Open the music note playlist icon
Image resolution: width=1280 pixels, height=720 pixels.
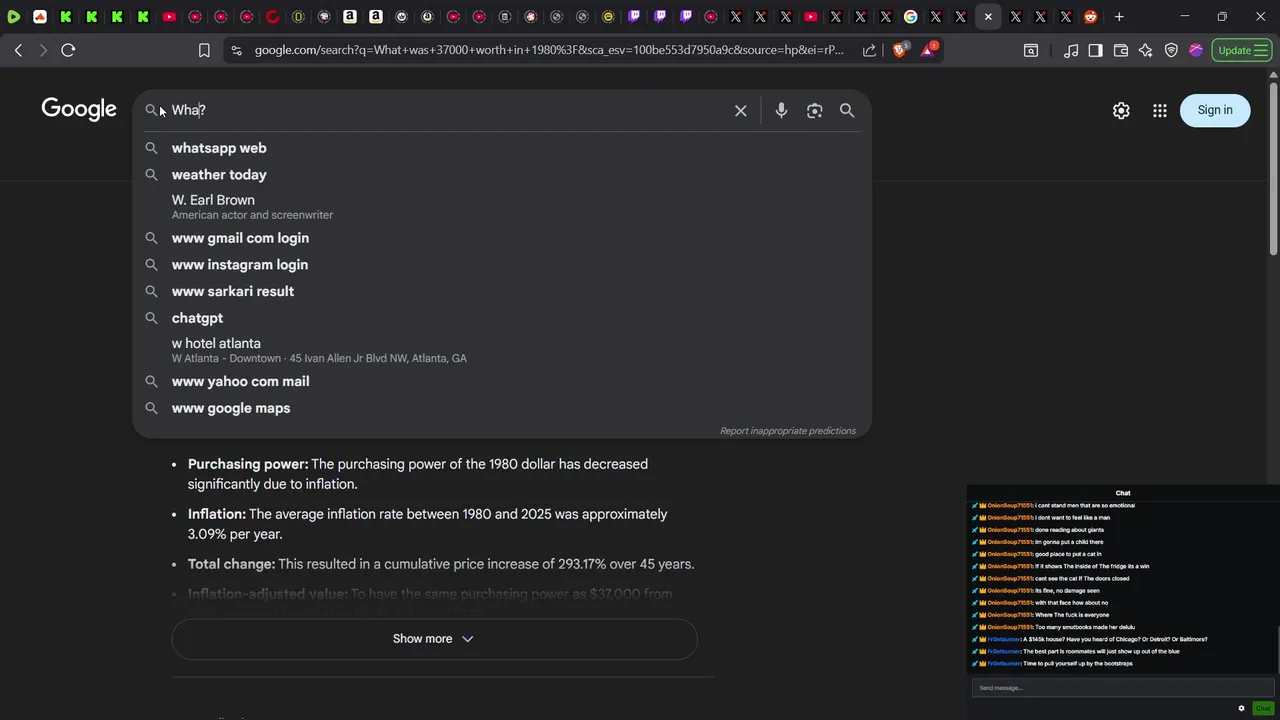1071,50
